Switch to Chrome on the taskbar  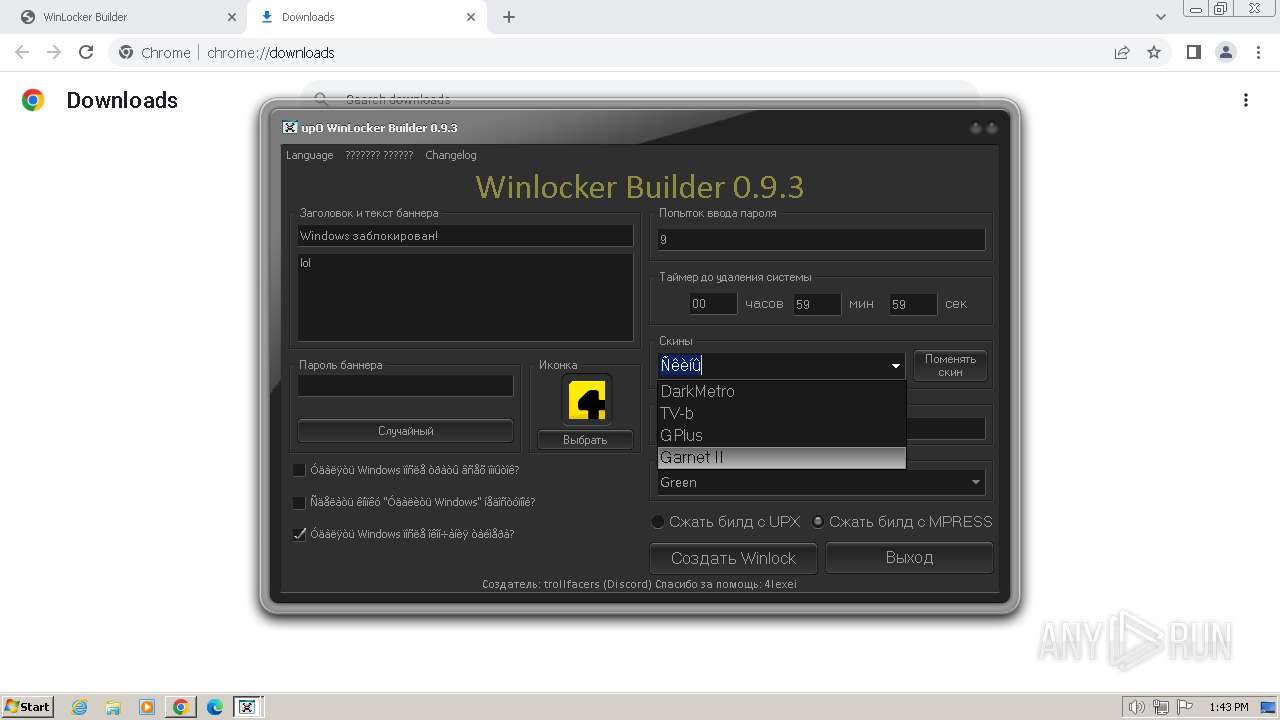click(181, 707)
